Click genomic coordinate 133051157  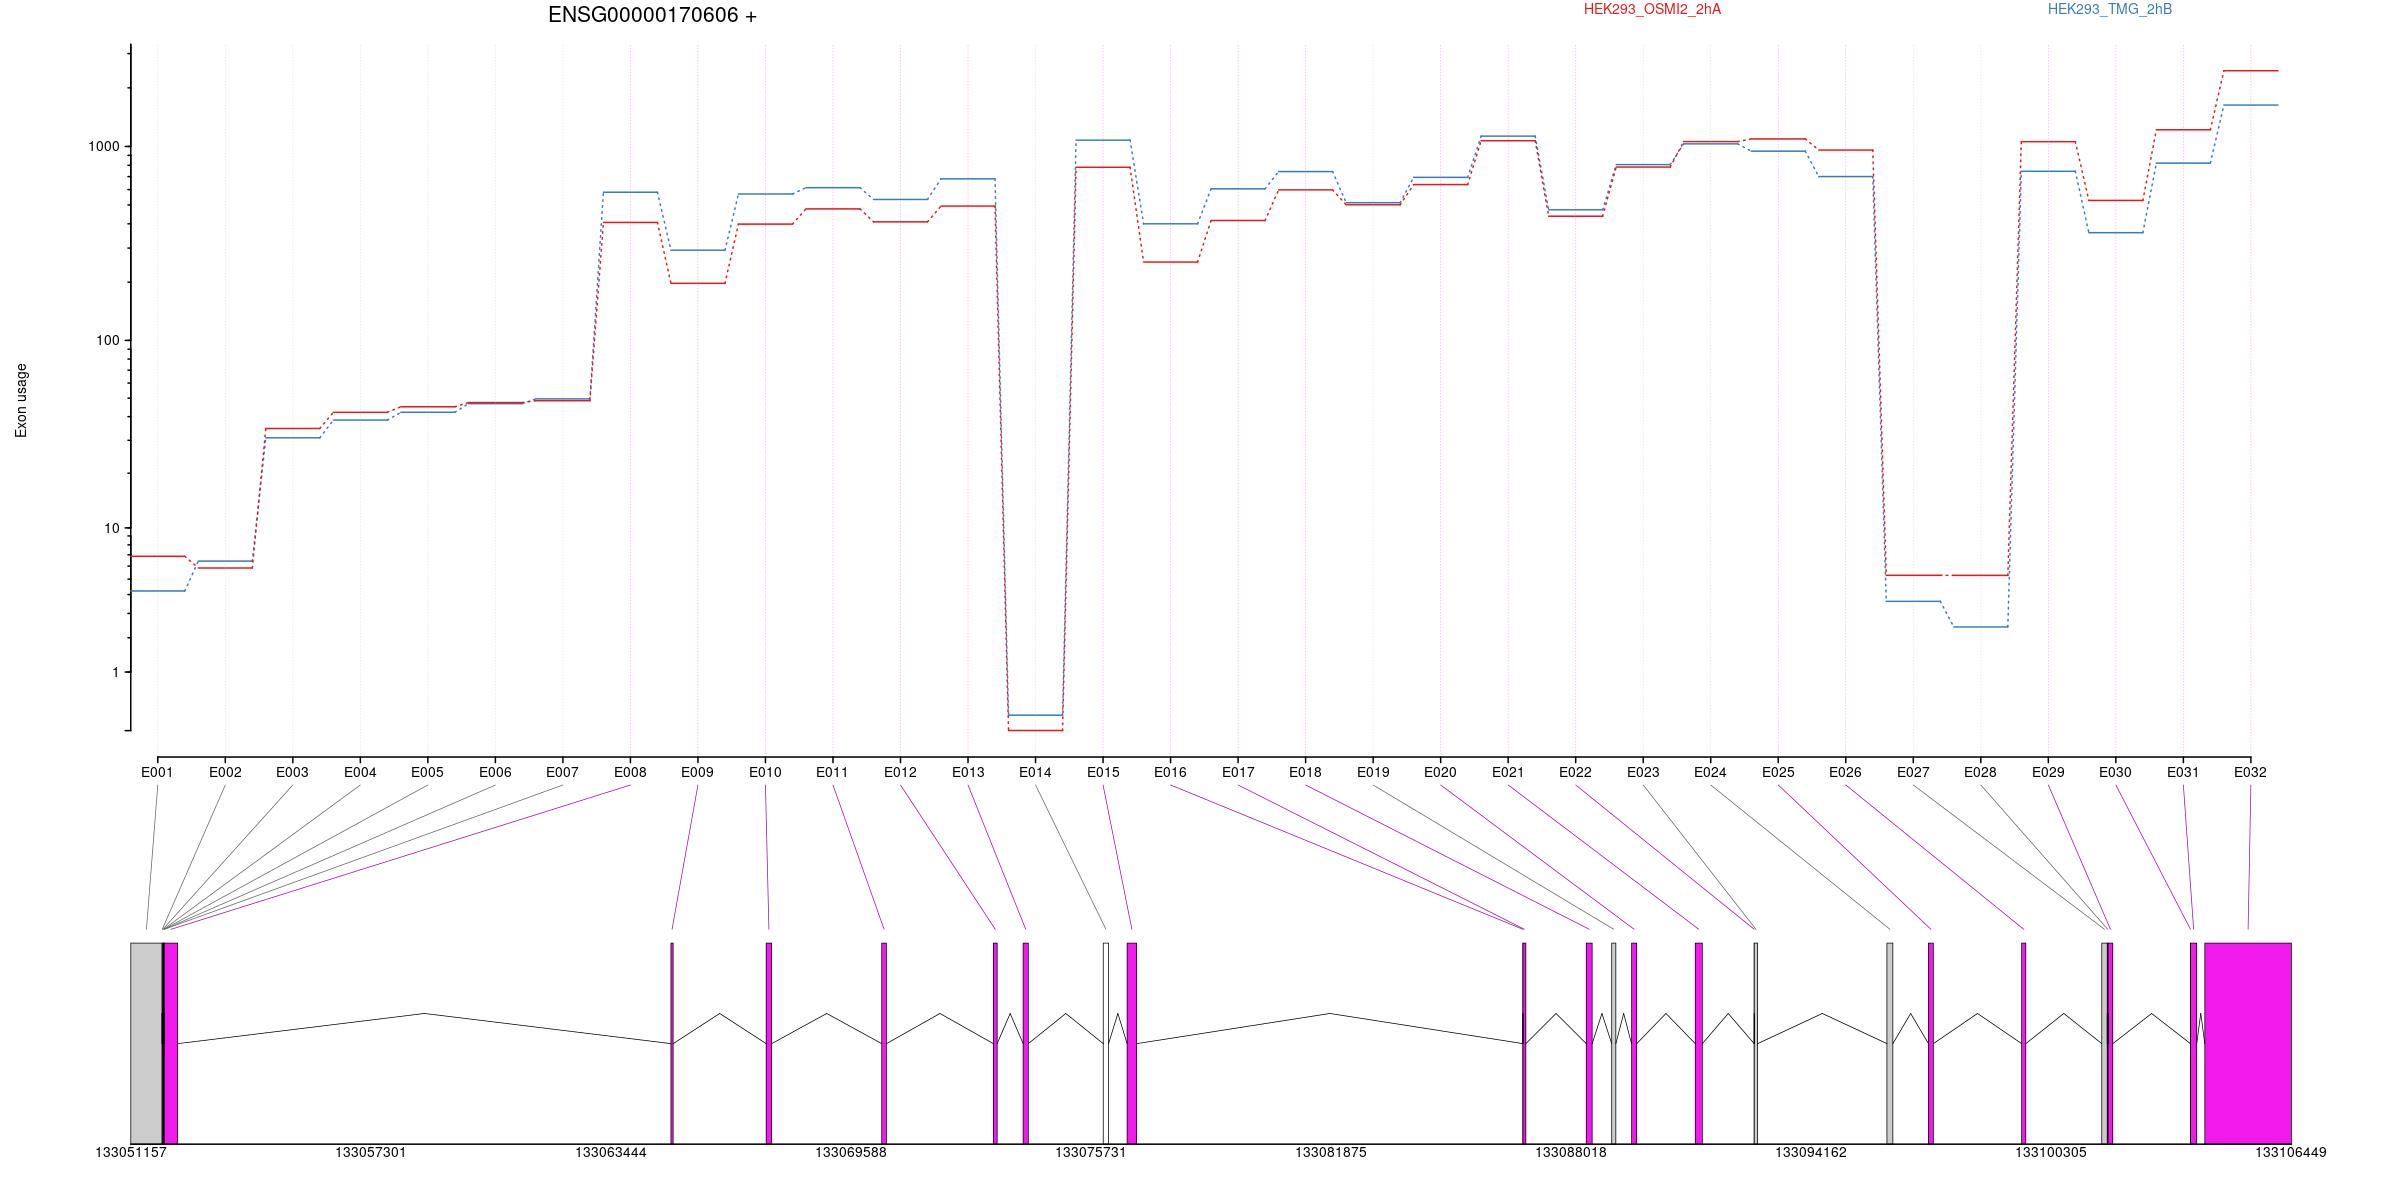tap(131, 1152)
